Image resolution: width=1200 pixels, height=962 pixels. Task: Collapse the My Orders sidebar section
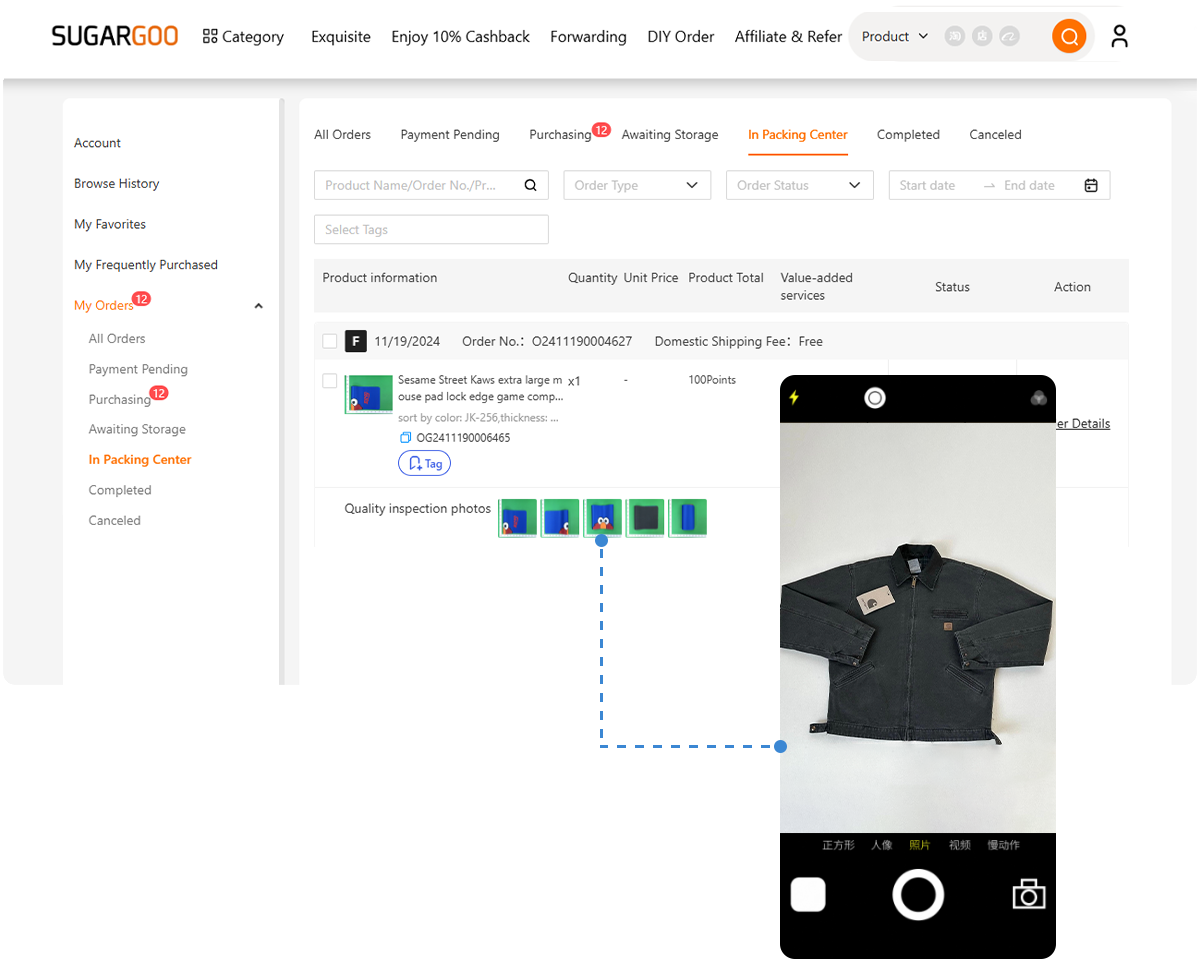(x=259, y=306)
